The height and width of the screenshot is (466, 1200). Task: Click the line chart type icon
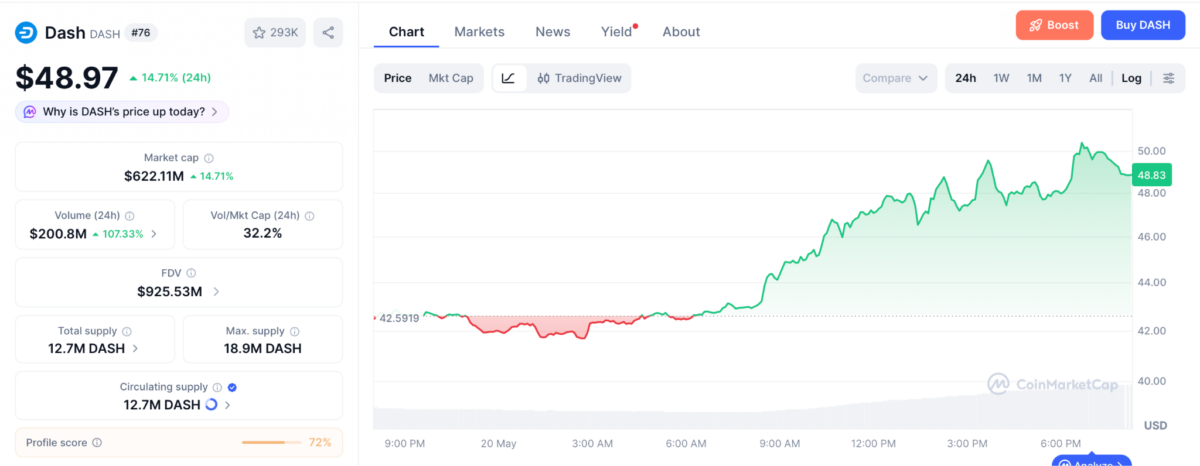point(508,78)
